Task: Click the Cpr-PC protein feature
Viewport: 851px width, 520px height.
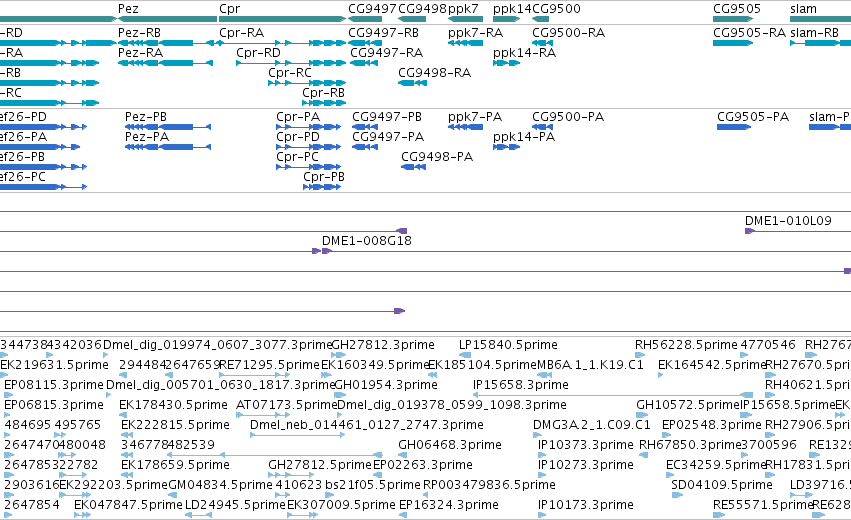Action: (x=308, y=167)
